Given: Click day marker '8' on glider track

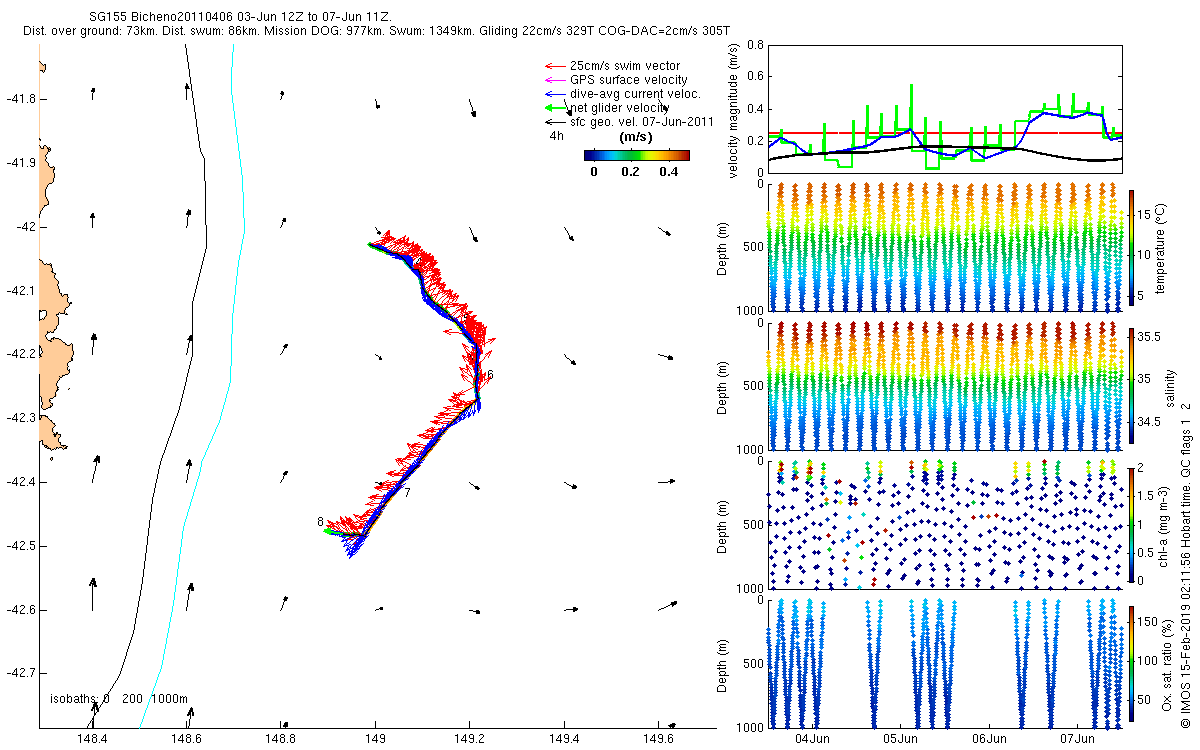Looking at the screenshot, I should click(x=320, y=522).
